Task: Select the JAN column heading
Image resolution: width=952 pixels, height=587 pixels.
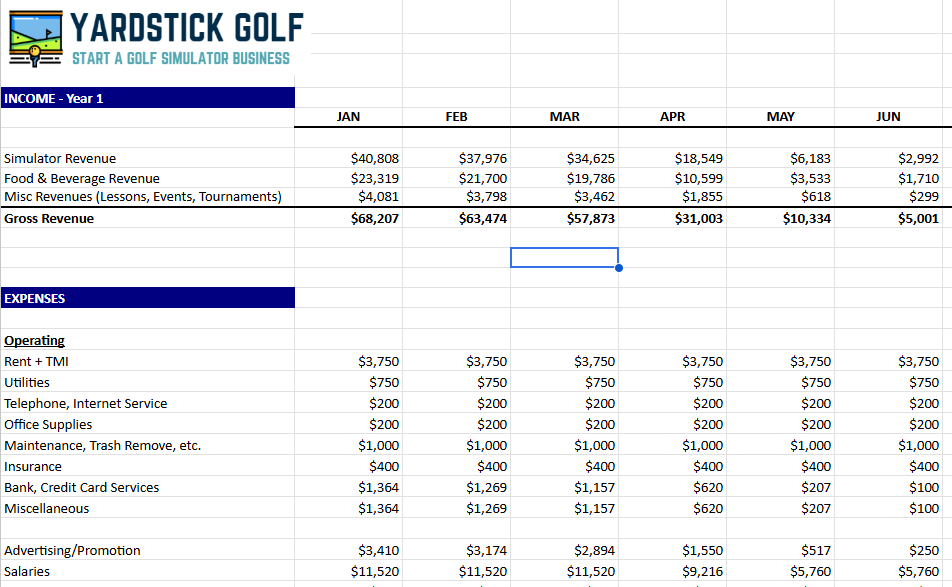Action: (348, 117)
